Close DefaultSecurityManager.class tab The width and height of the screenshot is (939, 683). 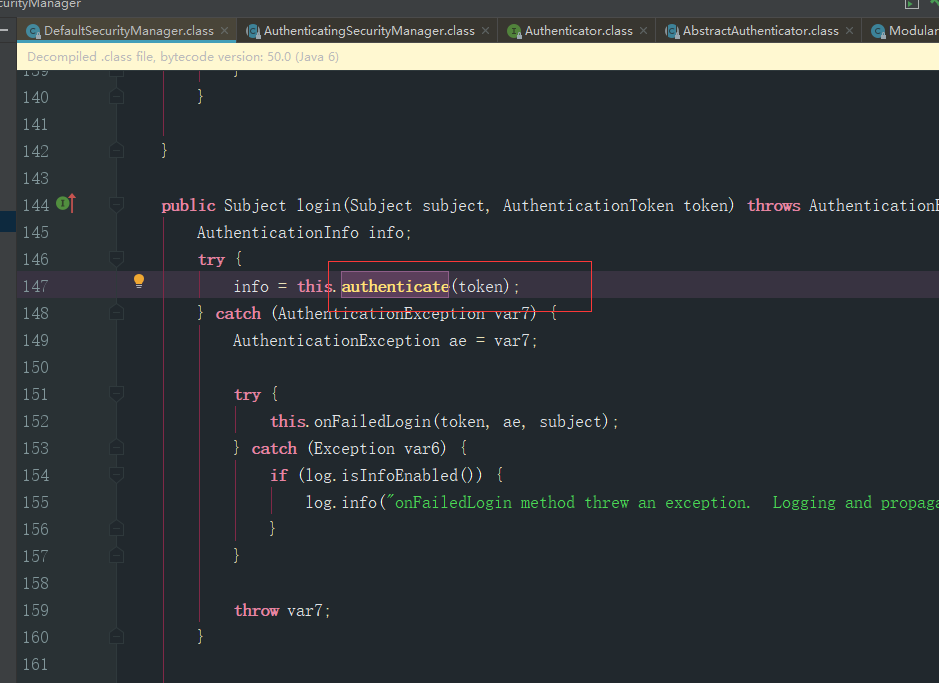click(x=224, y=31)
